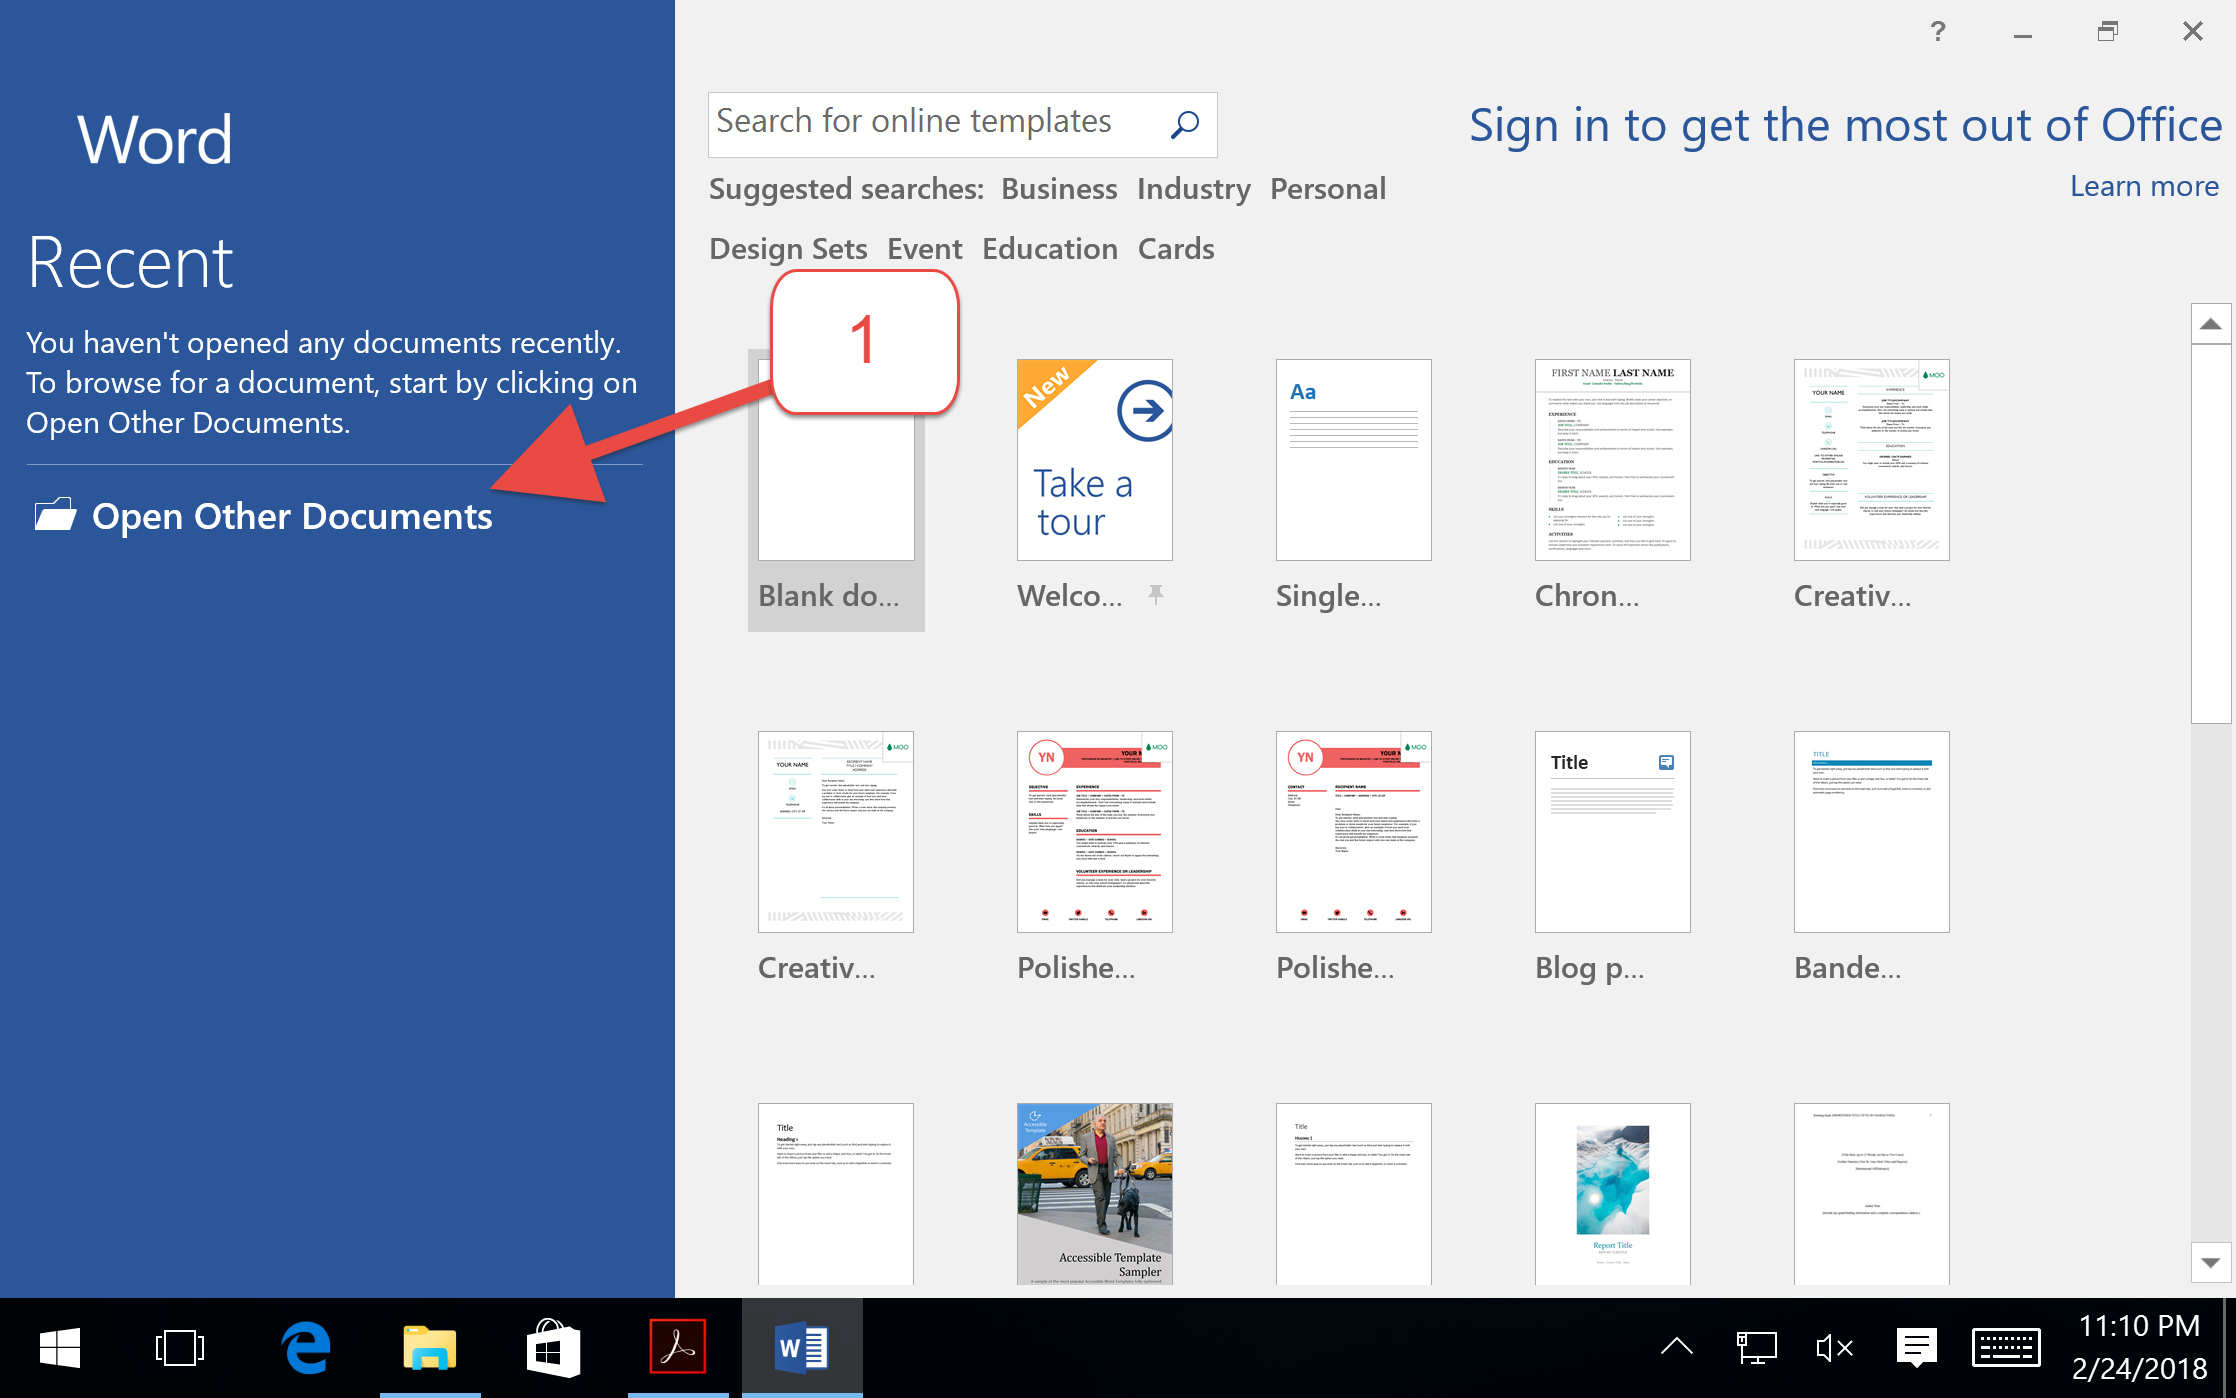Choose the Report Title template with ice photo
The image size is (2236, 1398).
pos(1613,1194)
